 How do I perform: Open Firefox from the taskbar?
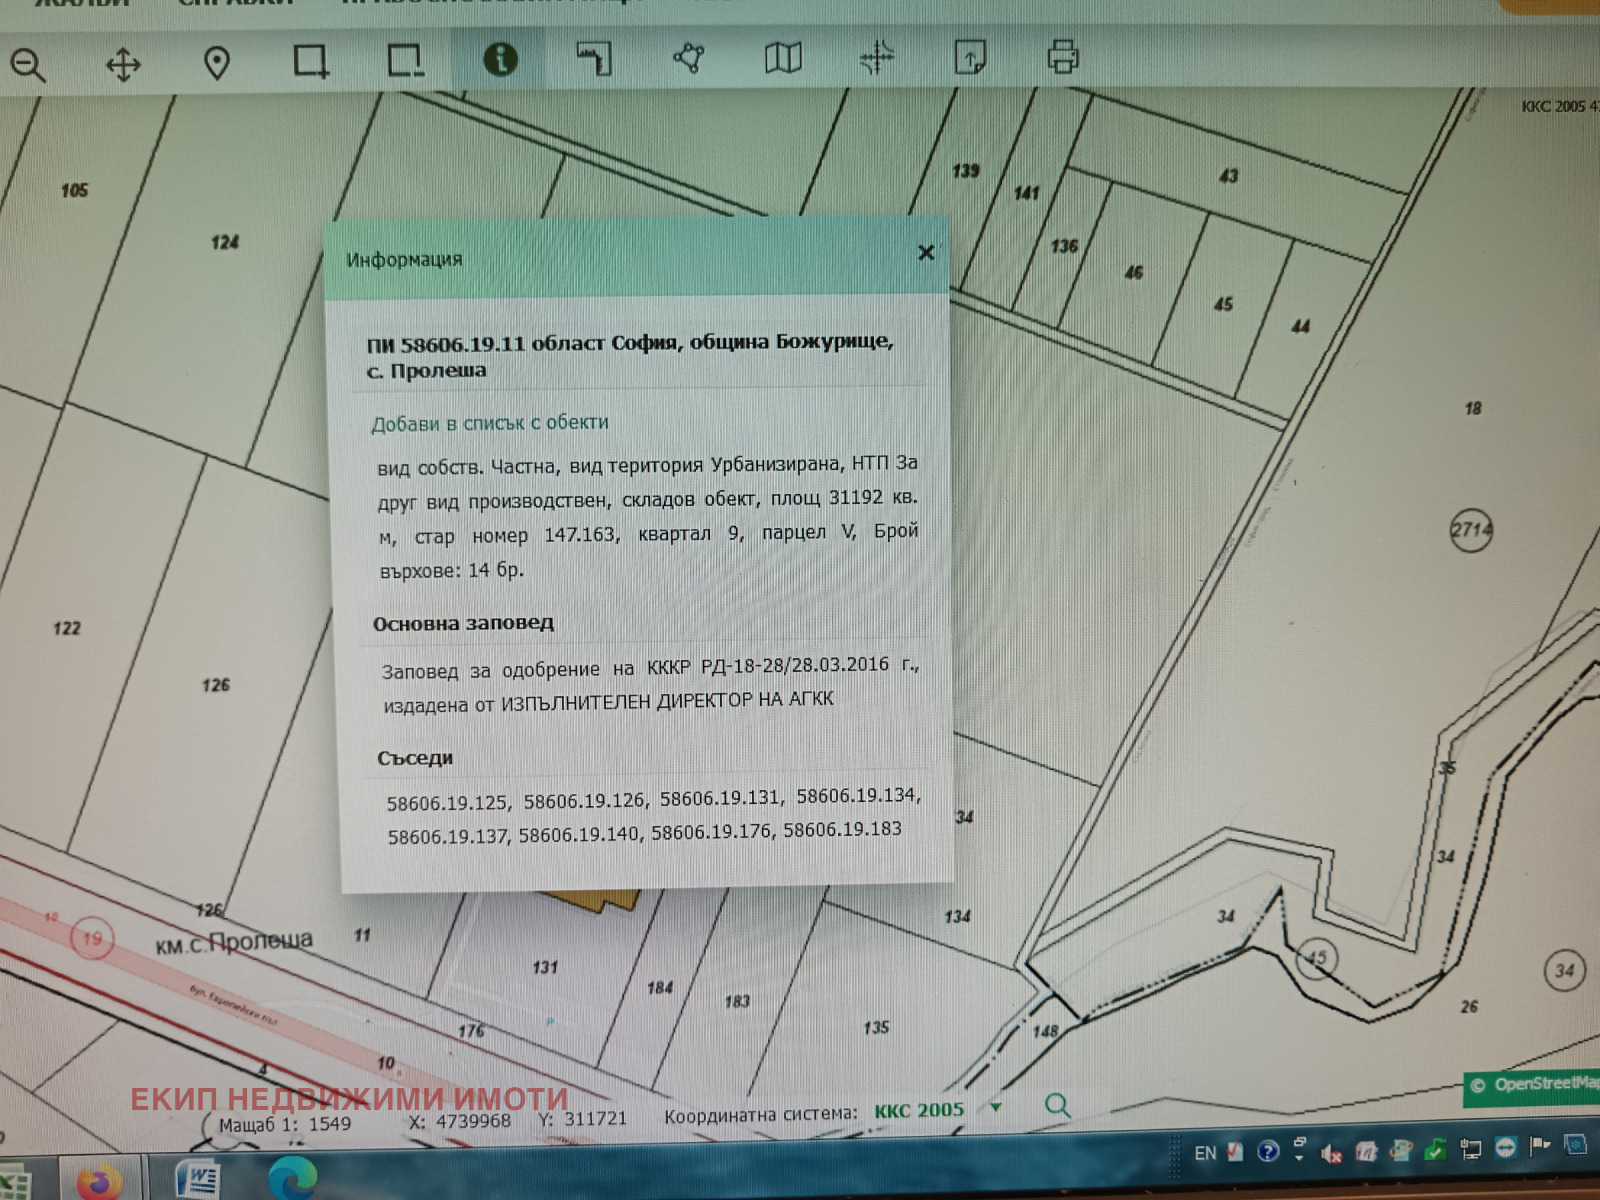pos(99,1181)
